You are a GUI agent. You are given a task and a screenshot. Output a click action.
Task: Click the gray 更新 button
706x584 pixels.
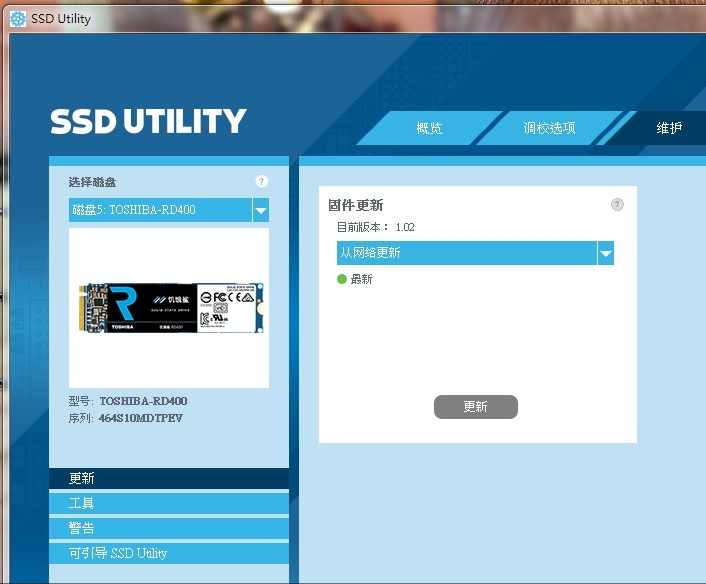(x=475, y=407)
